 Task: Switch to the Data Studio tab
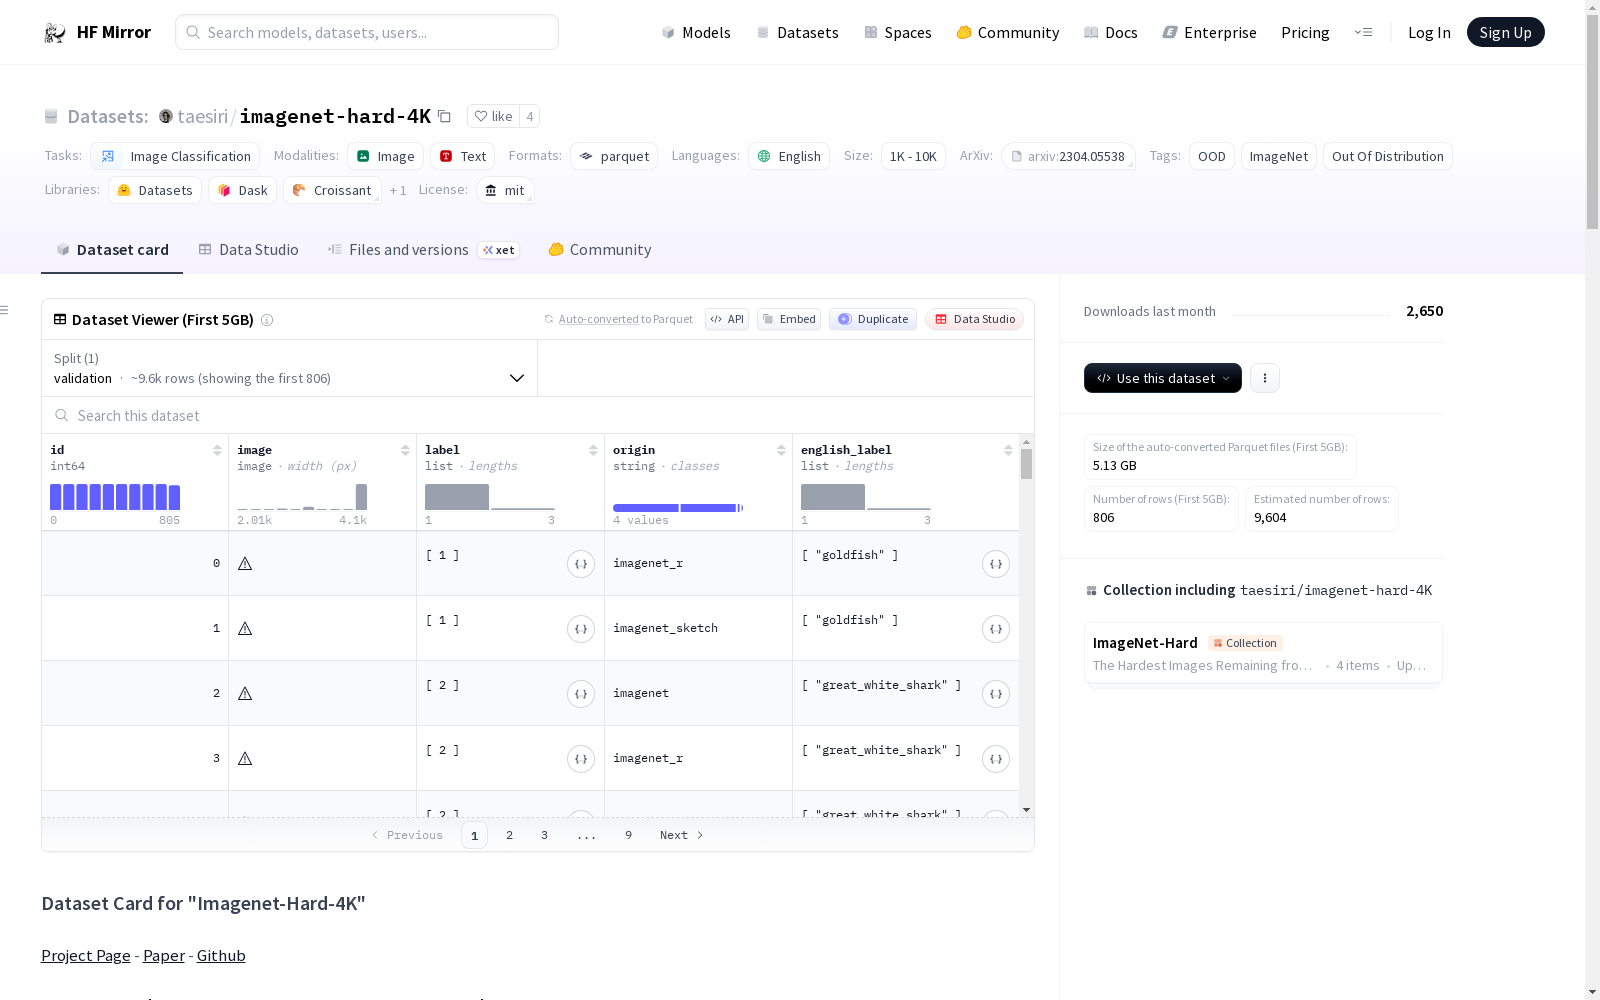(249, 250)
